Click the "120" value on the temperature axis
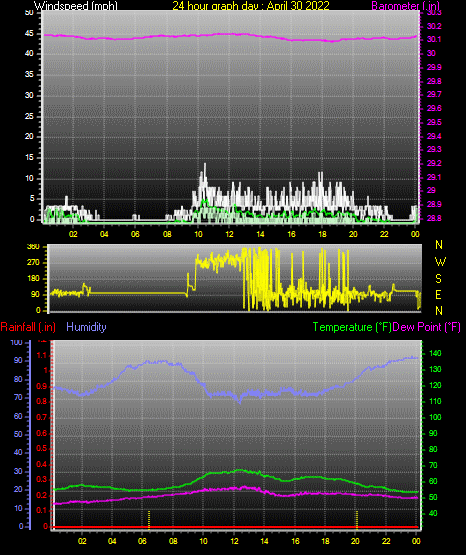This screenshot has width=466, height=555. pyautogui.click(x=435, y=385)
